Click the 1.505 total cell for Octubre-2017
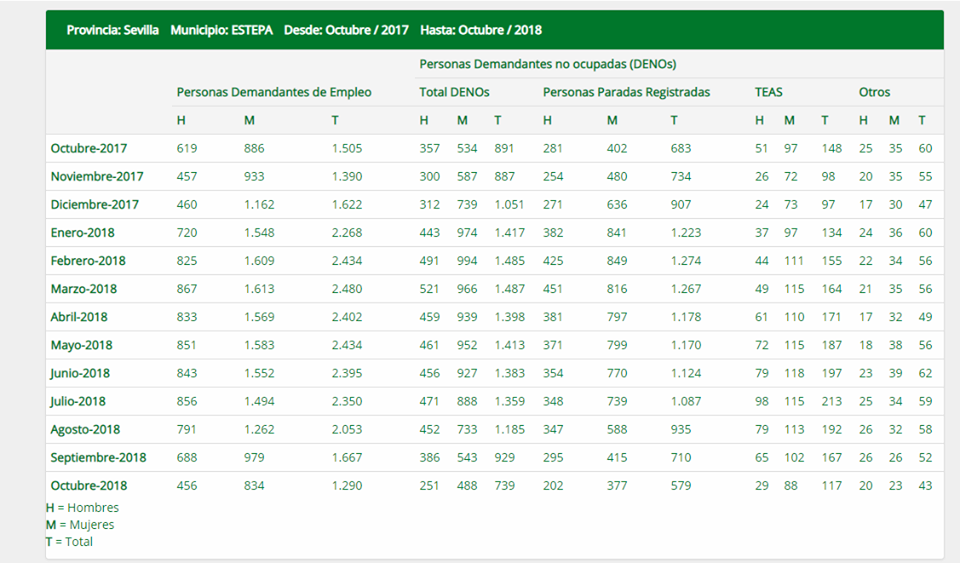960x563 pixels. click(349, 148)
